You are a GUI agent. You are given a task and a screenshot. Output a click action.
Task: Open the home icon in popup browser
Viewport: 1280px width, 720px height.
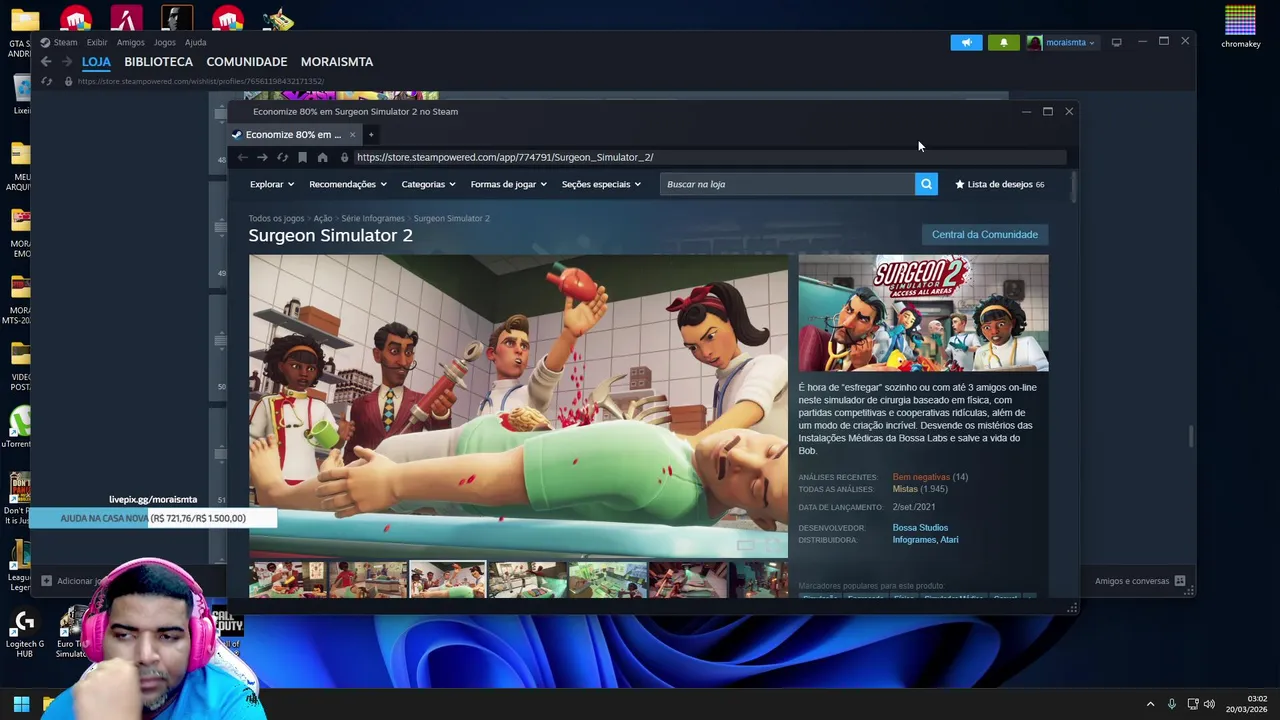(x=322, y=157)
